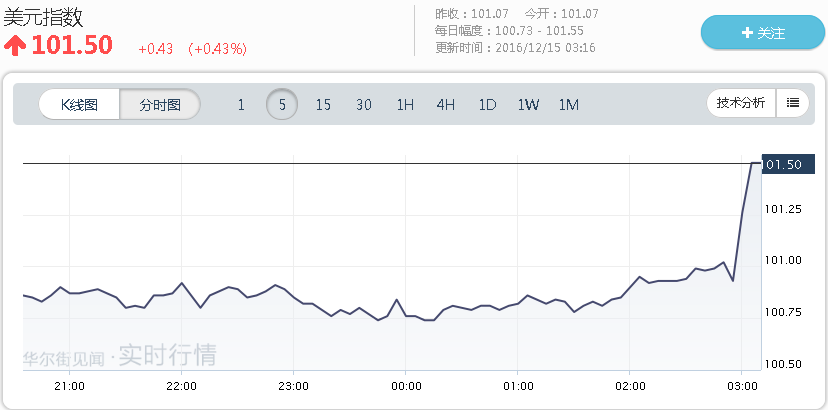Select the 1W timeframe
This screenshot has height=410, width=828.
[528, 104]
